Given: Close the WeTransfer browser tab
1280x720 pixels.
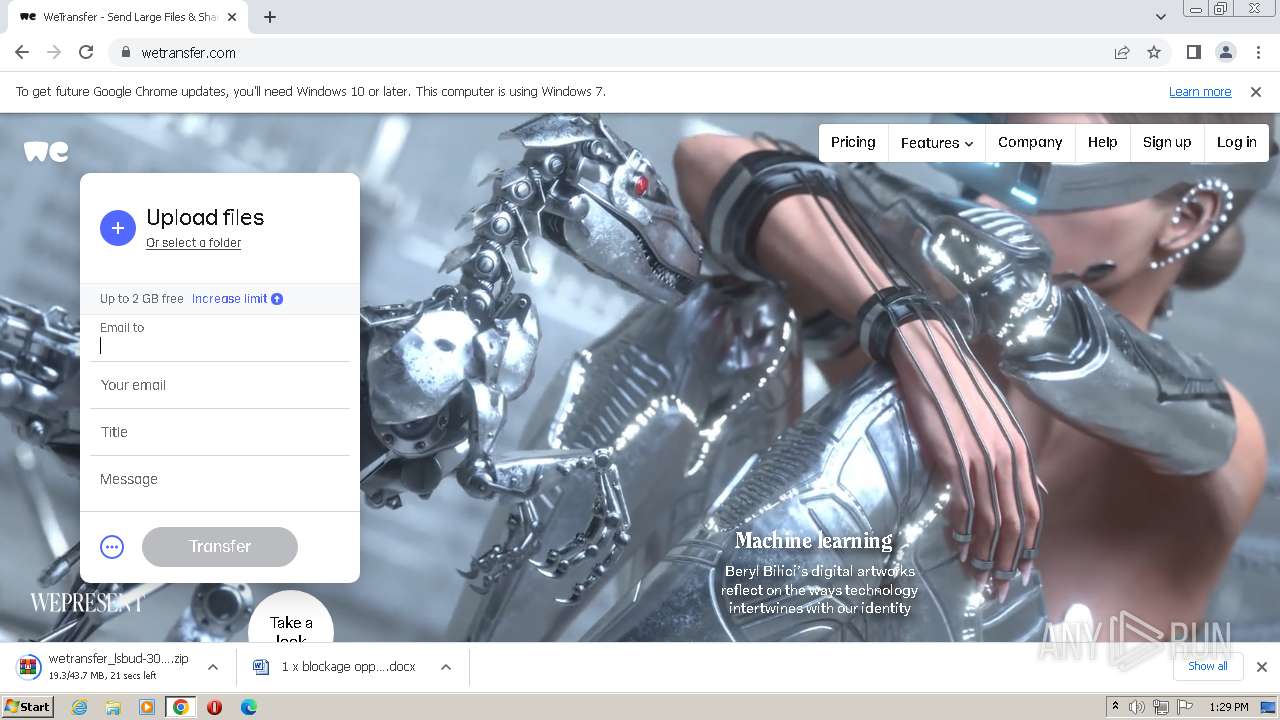Looking at the screenshot, I should 232,17.
